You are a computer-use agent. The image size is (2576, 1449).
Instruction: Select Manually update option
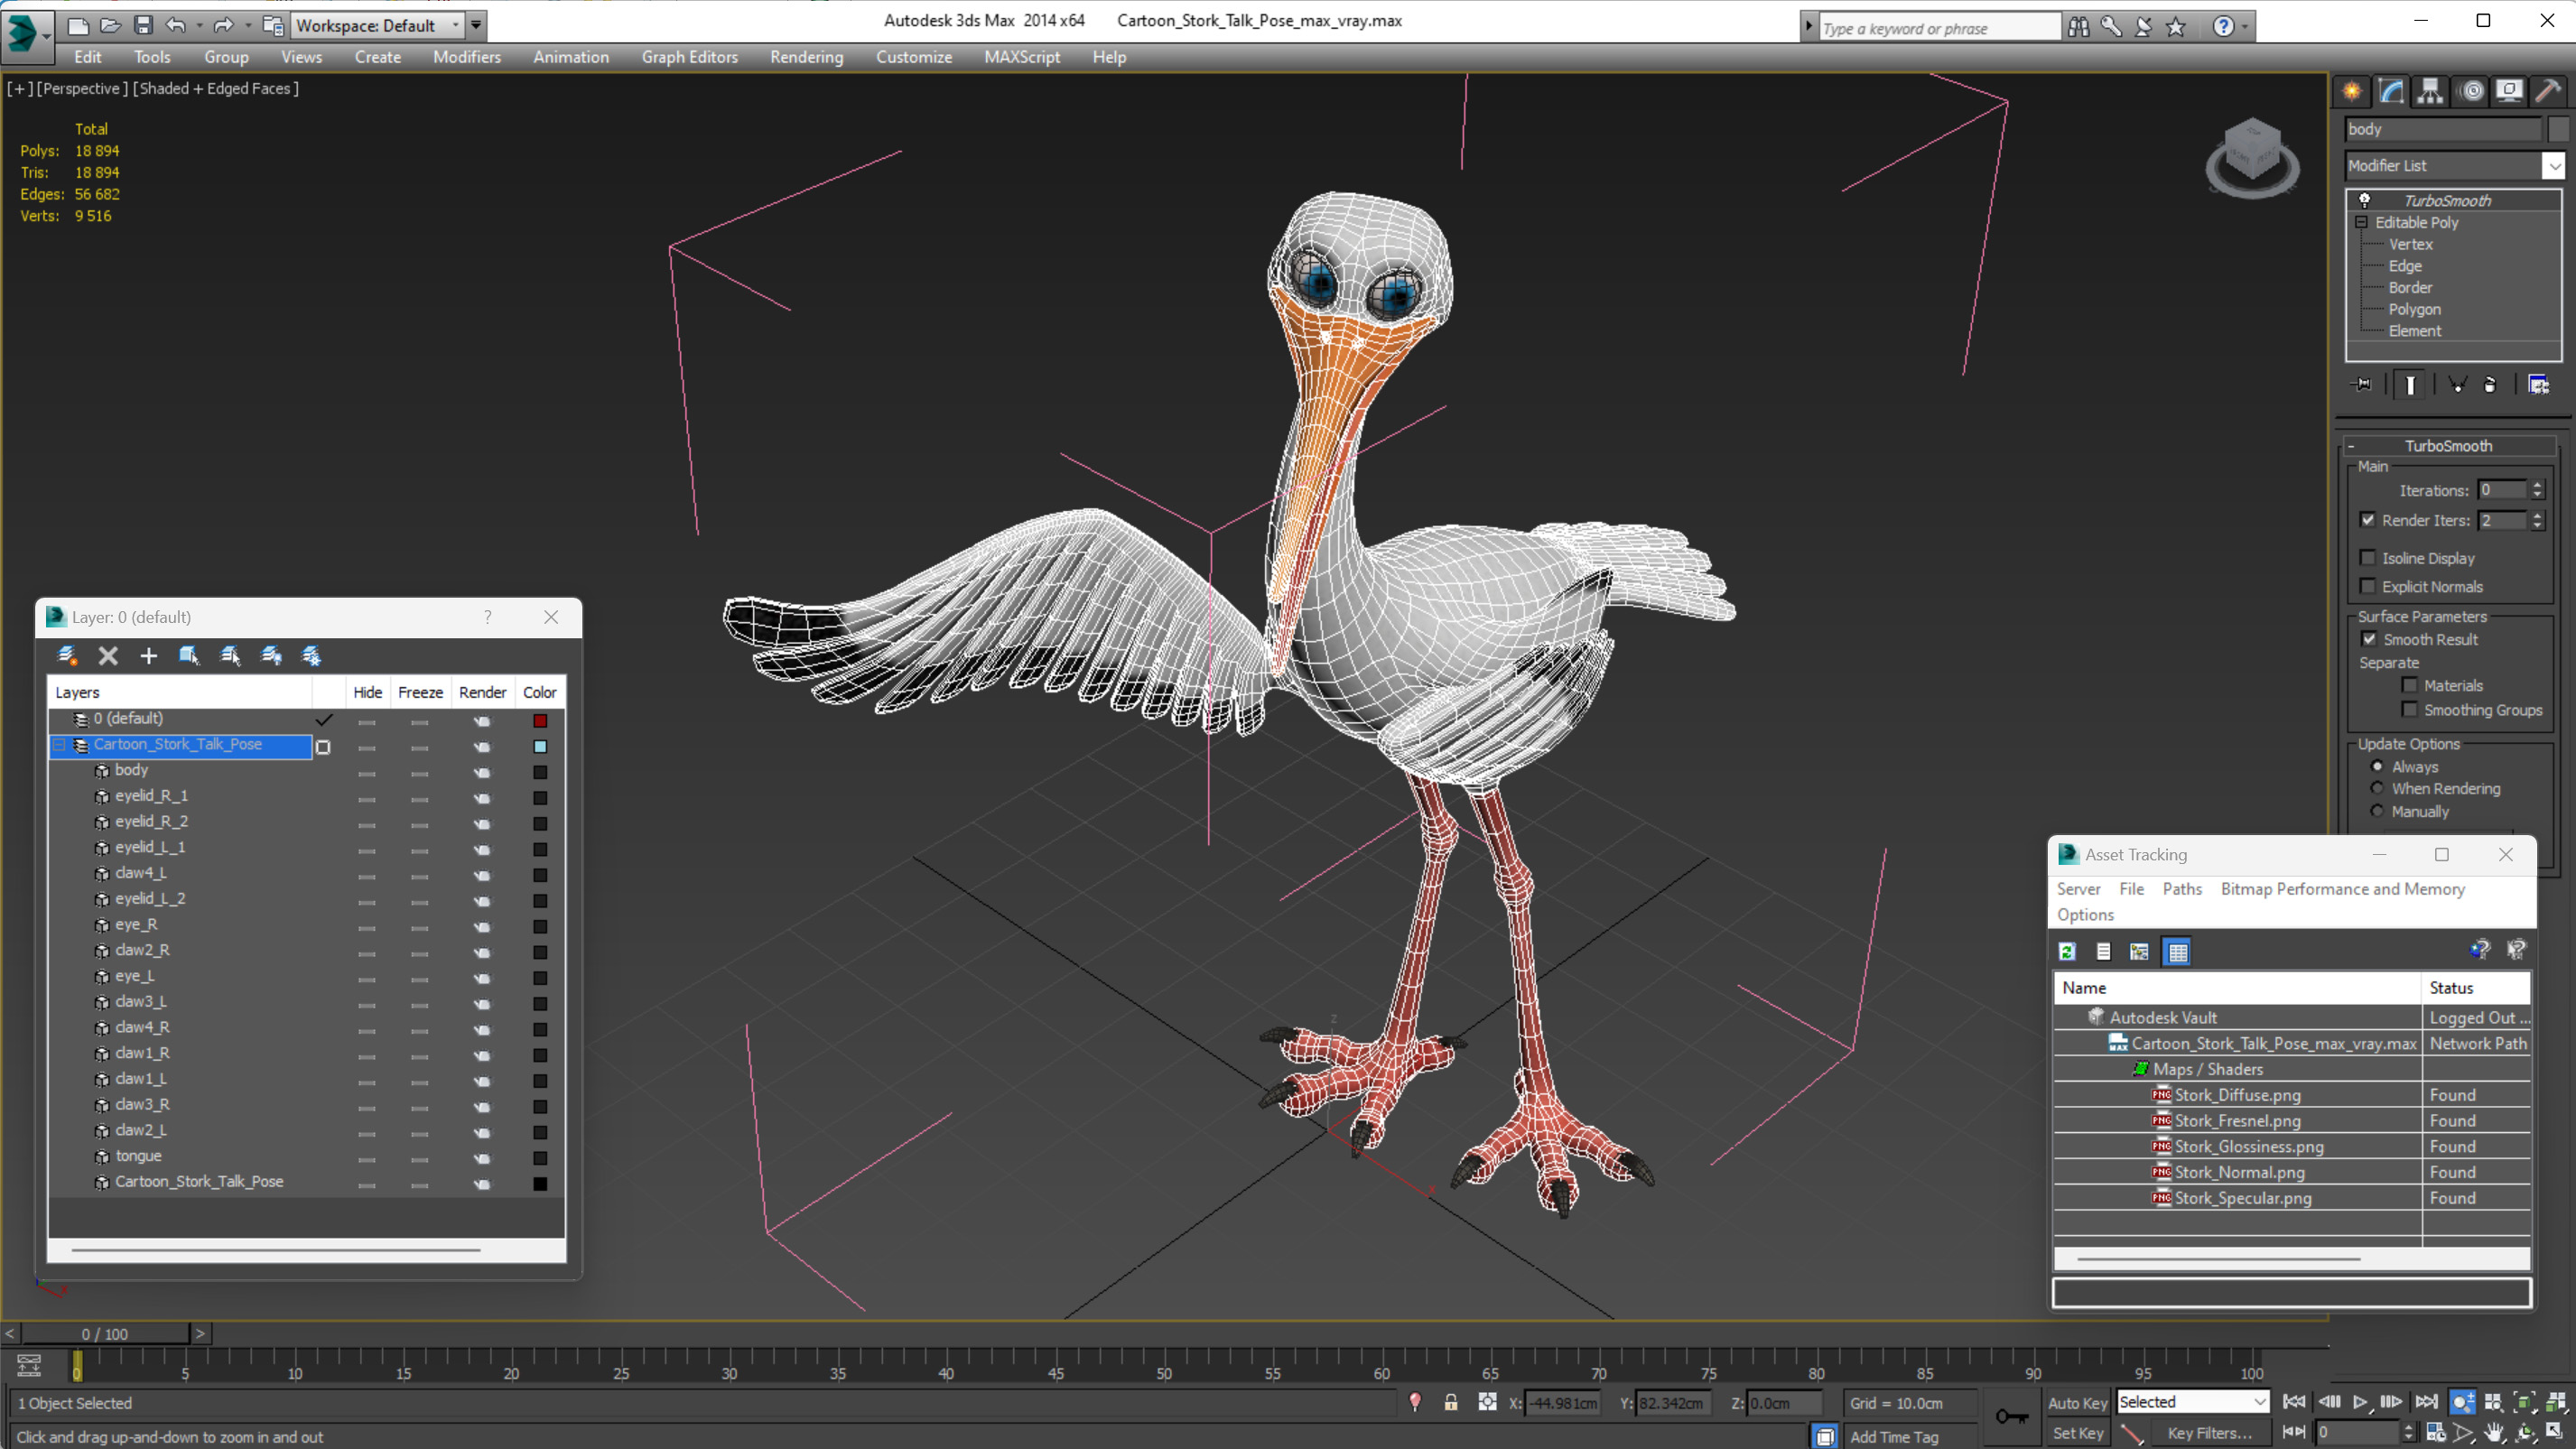pyautogui.click(x=2377, y=811)
